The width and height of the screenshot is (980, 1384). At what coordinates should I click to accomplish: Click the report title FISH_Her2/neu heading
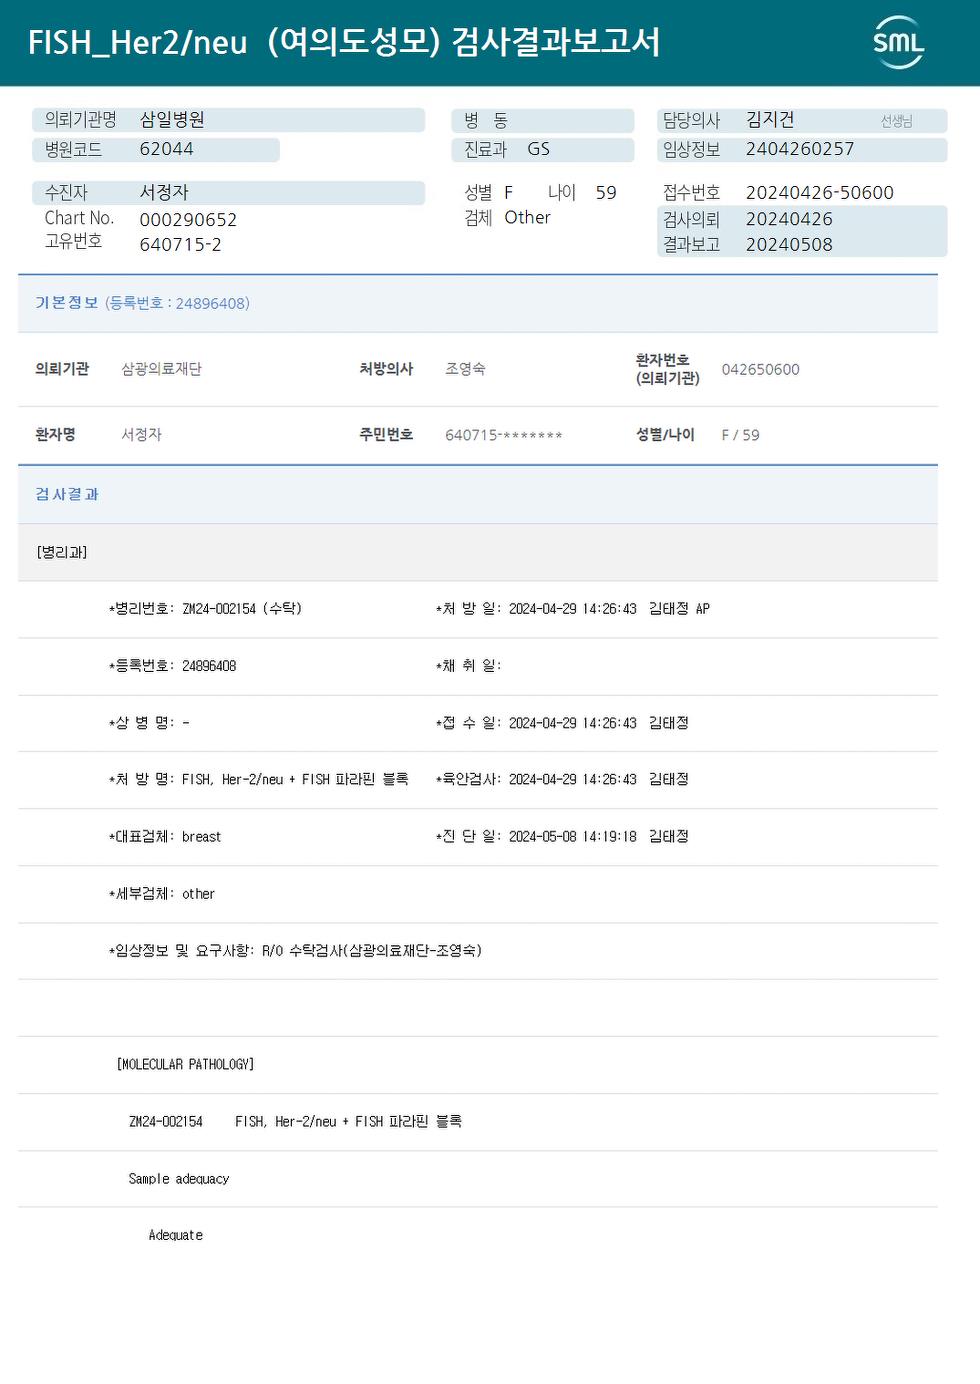pyautogui.click(x=344, y=42)
